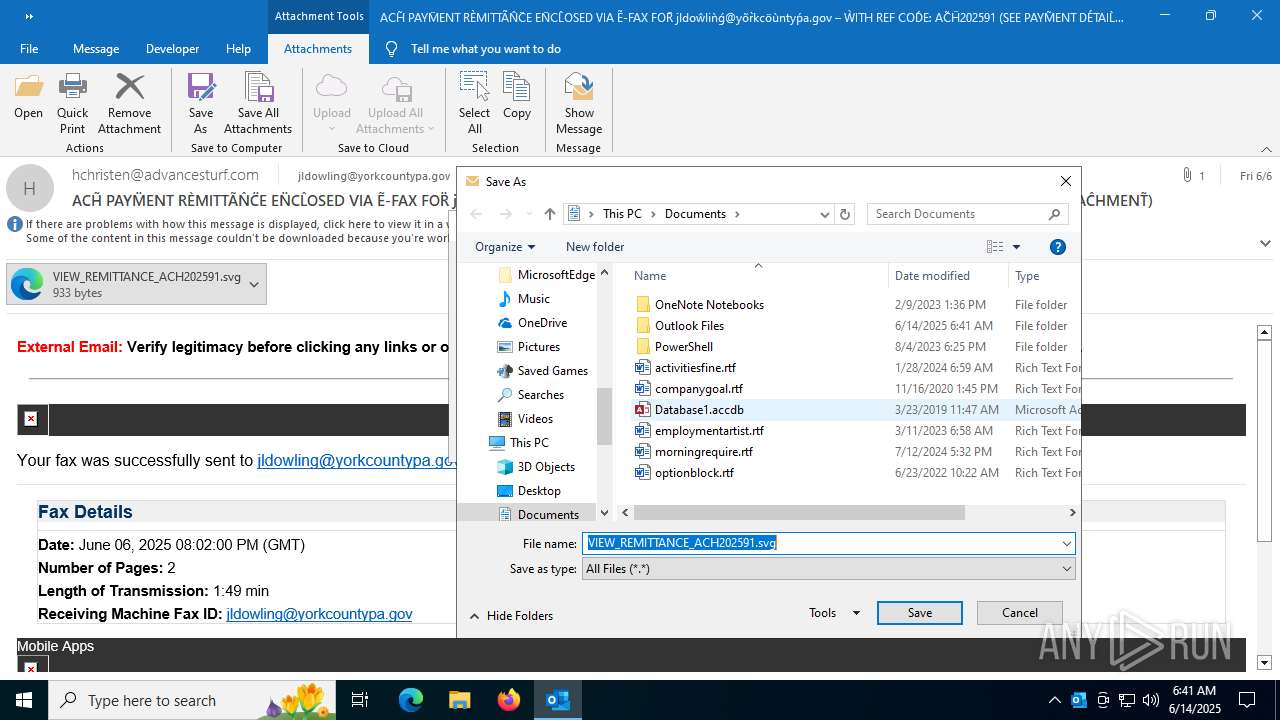Click the Save button in dialog
The image size is (1280, 720).
point(920,613)
